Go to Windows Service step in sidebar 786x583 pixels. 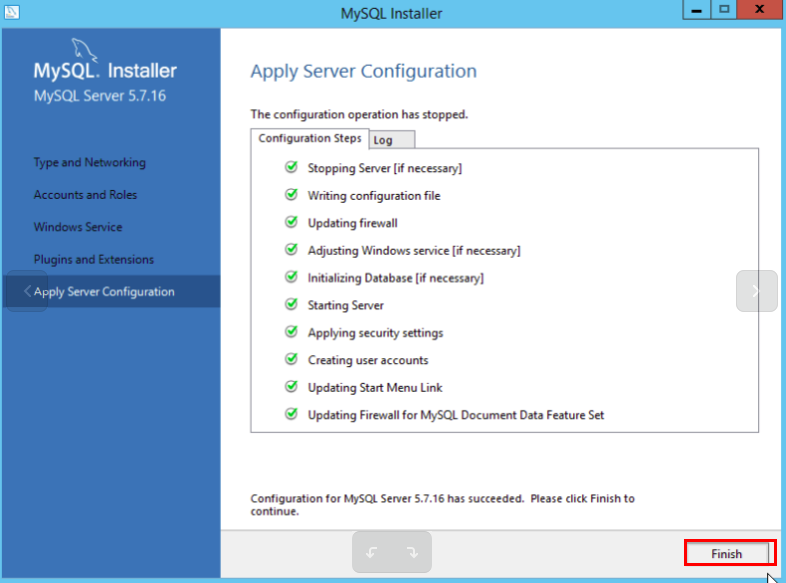point(78,227)
